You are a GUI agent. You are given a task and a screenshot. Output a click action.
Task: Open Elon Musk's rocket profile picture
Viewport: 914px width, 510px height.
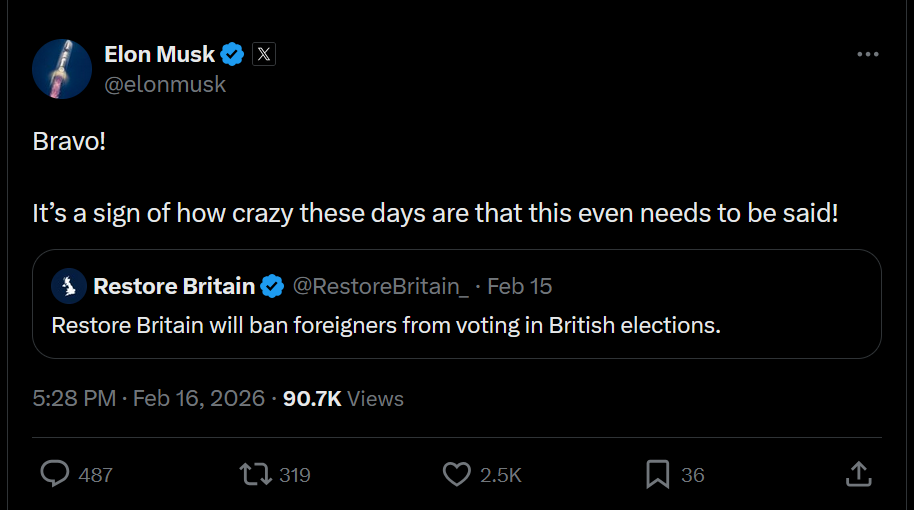62,69
